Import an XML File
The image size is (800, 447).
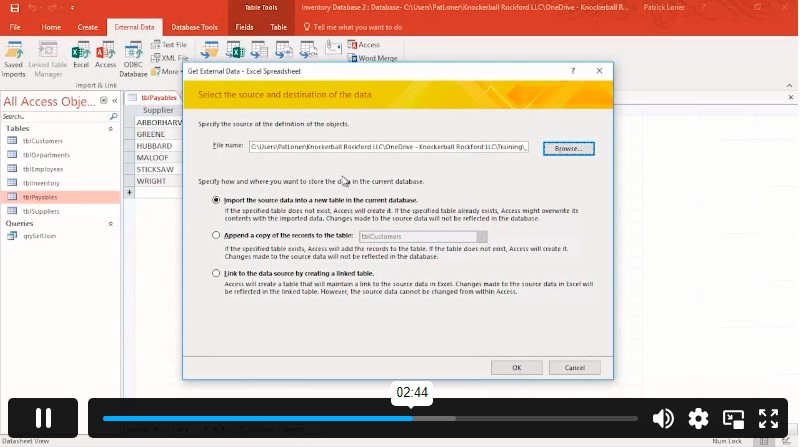click(170, 58)
